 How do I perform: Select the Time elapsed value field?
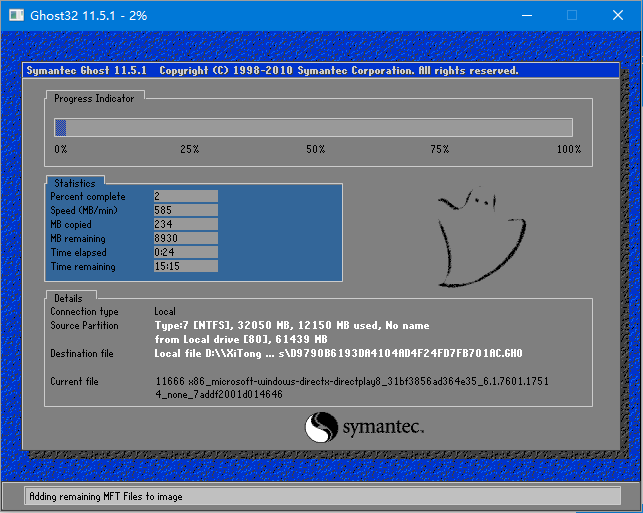[184, 253]
